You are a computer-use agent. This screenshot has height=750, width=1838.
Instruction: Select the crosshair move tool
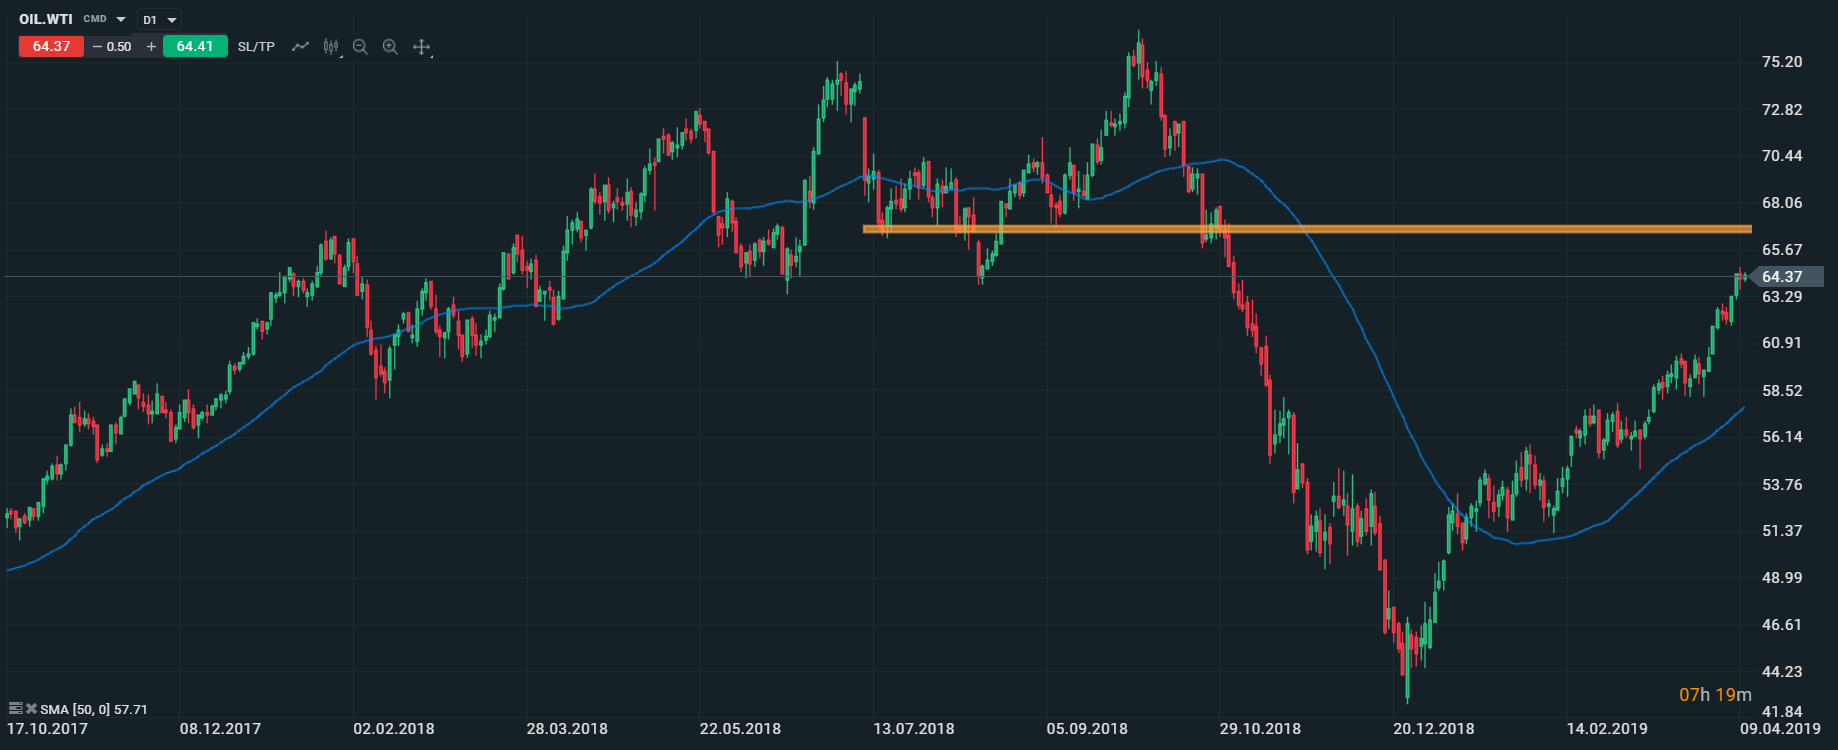pos(421,46)
